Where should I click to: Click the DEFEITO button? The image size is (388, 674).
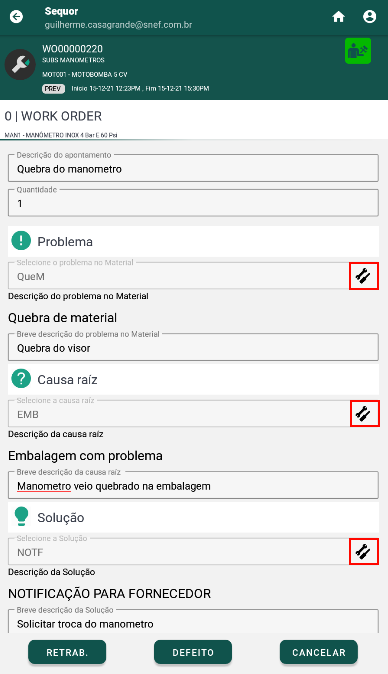click(x=193, y=652)
